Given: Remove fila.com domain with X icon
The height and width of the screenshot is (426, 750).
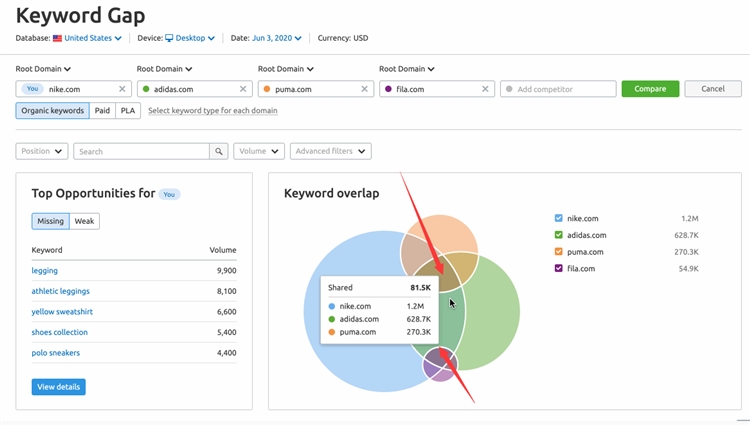Looking at the screenshot, I should [485, 89].
